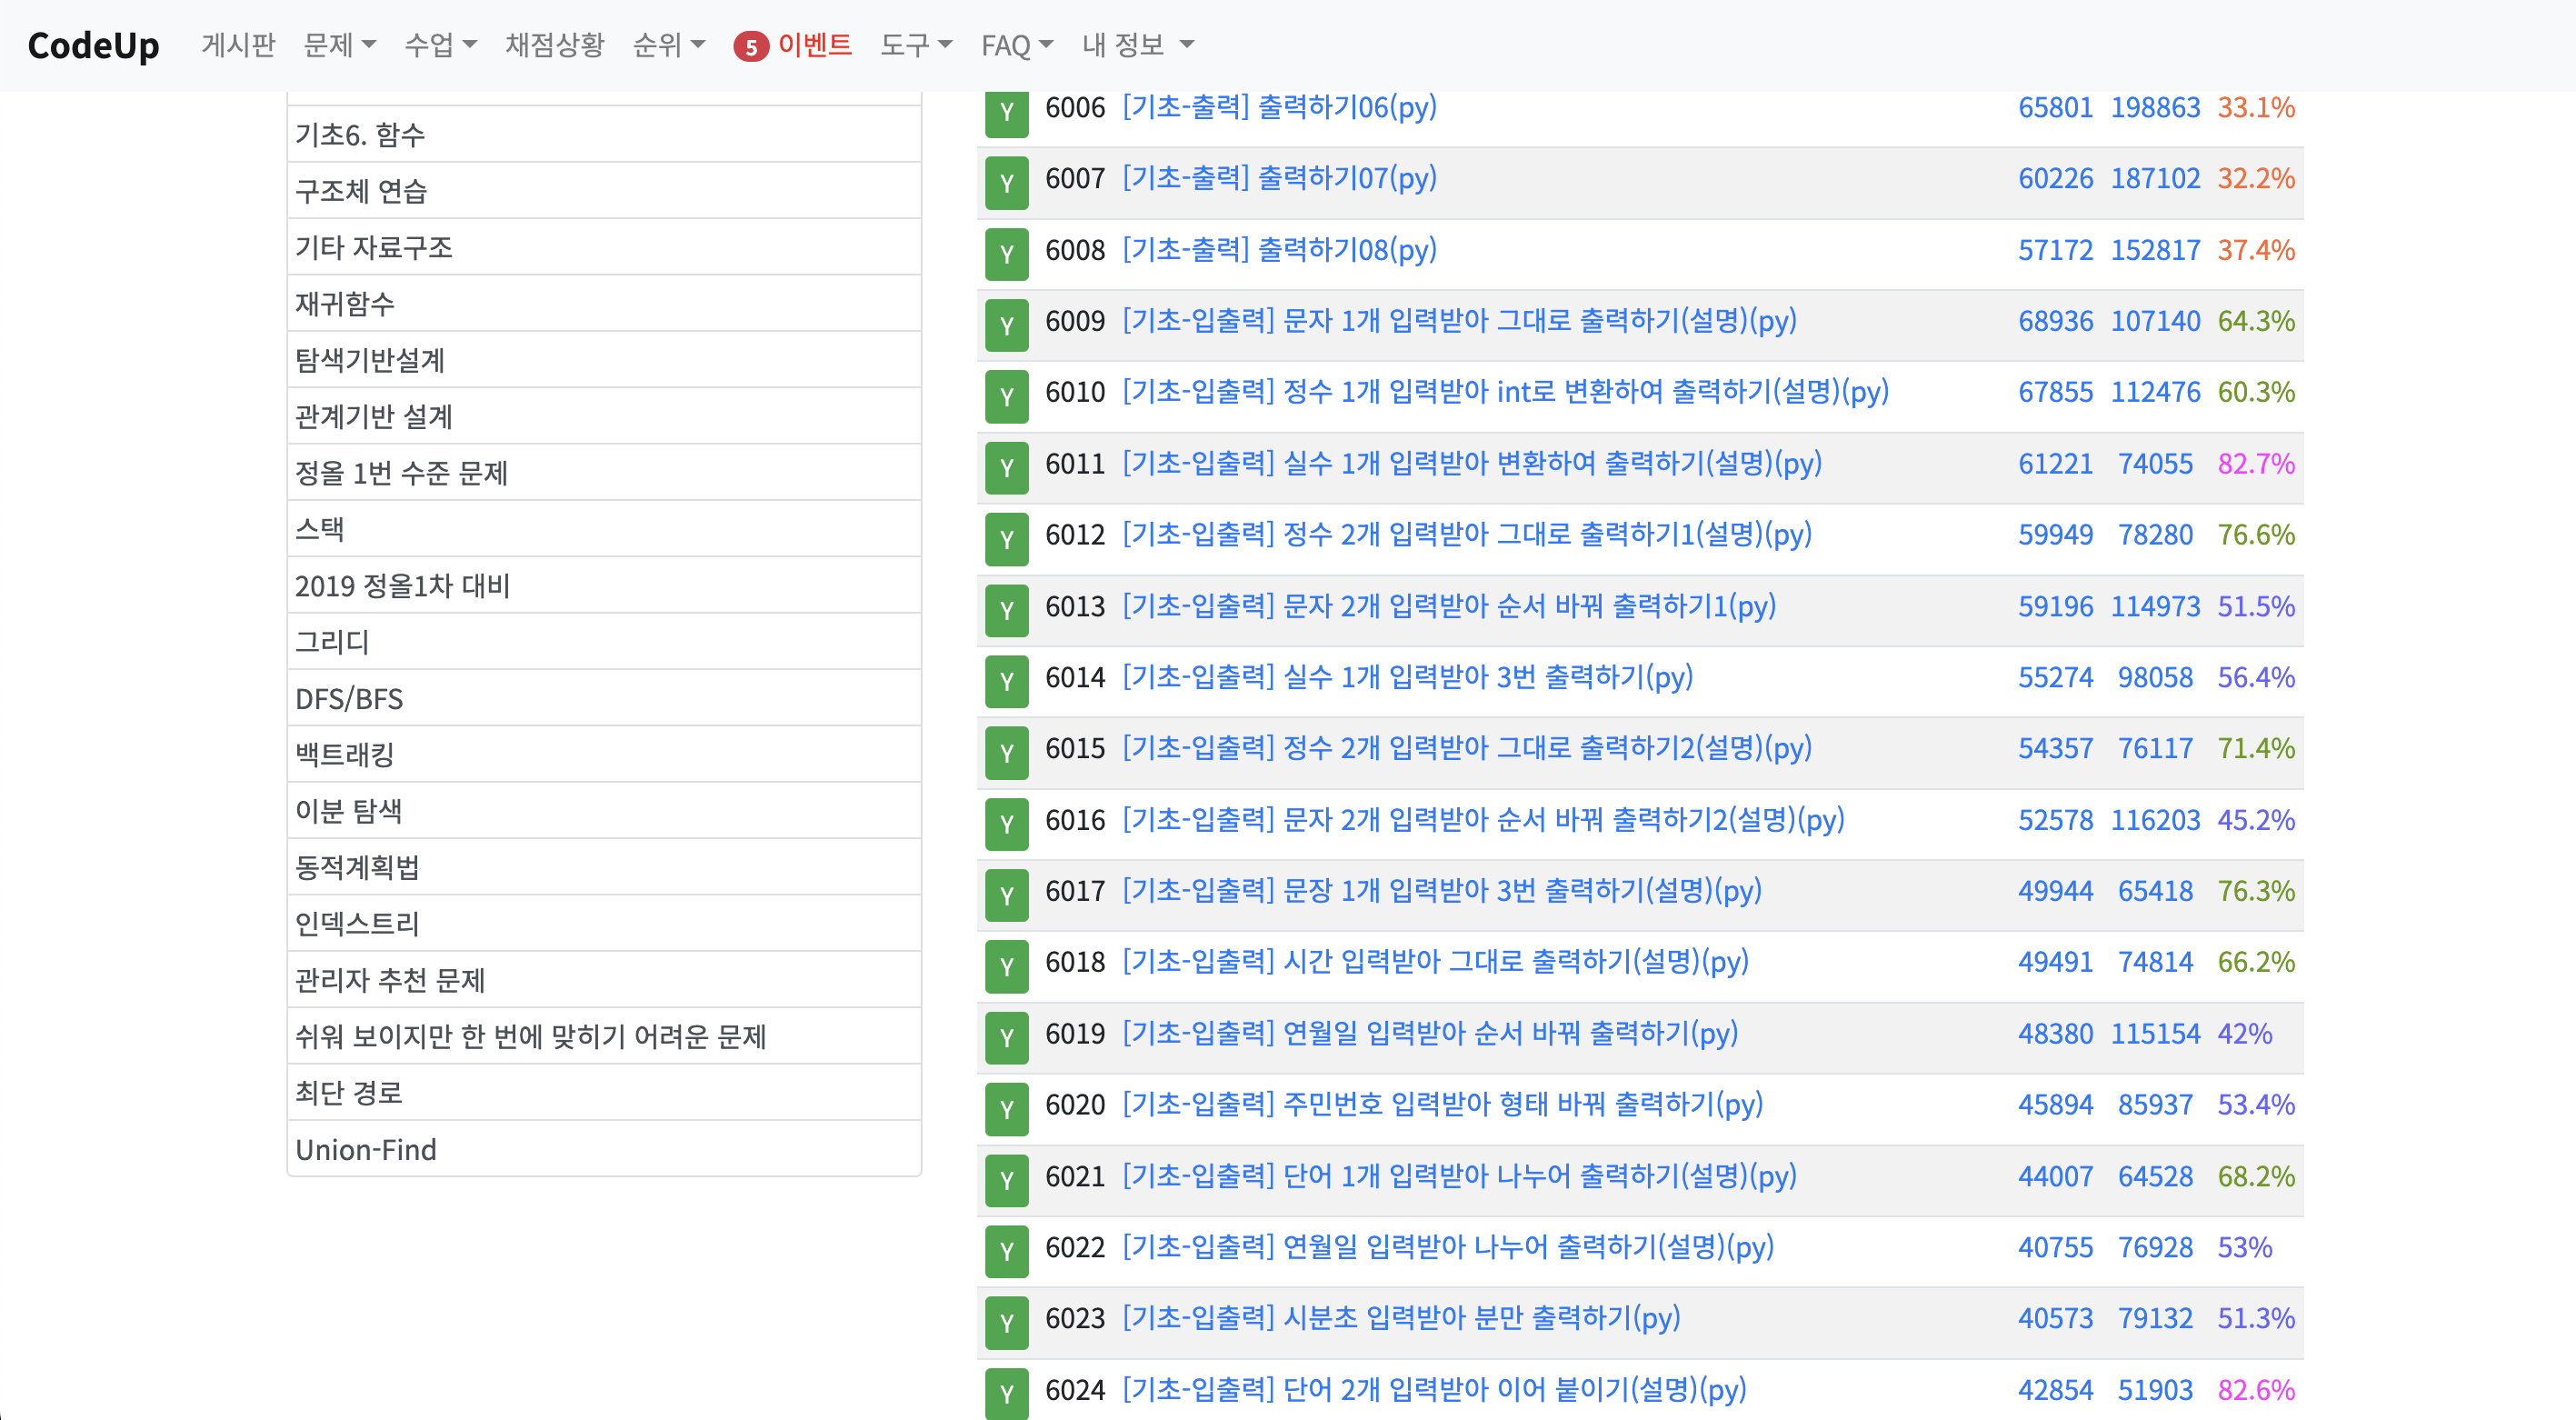
Task: Select the 백트래킹 category
Action: [x=604, y=754]
